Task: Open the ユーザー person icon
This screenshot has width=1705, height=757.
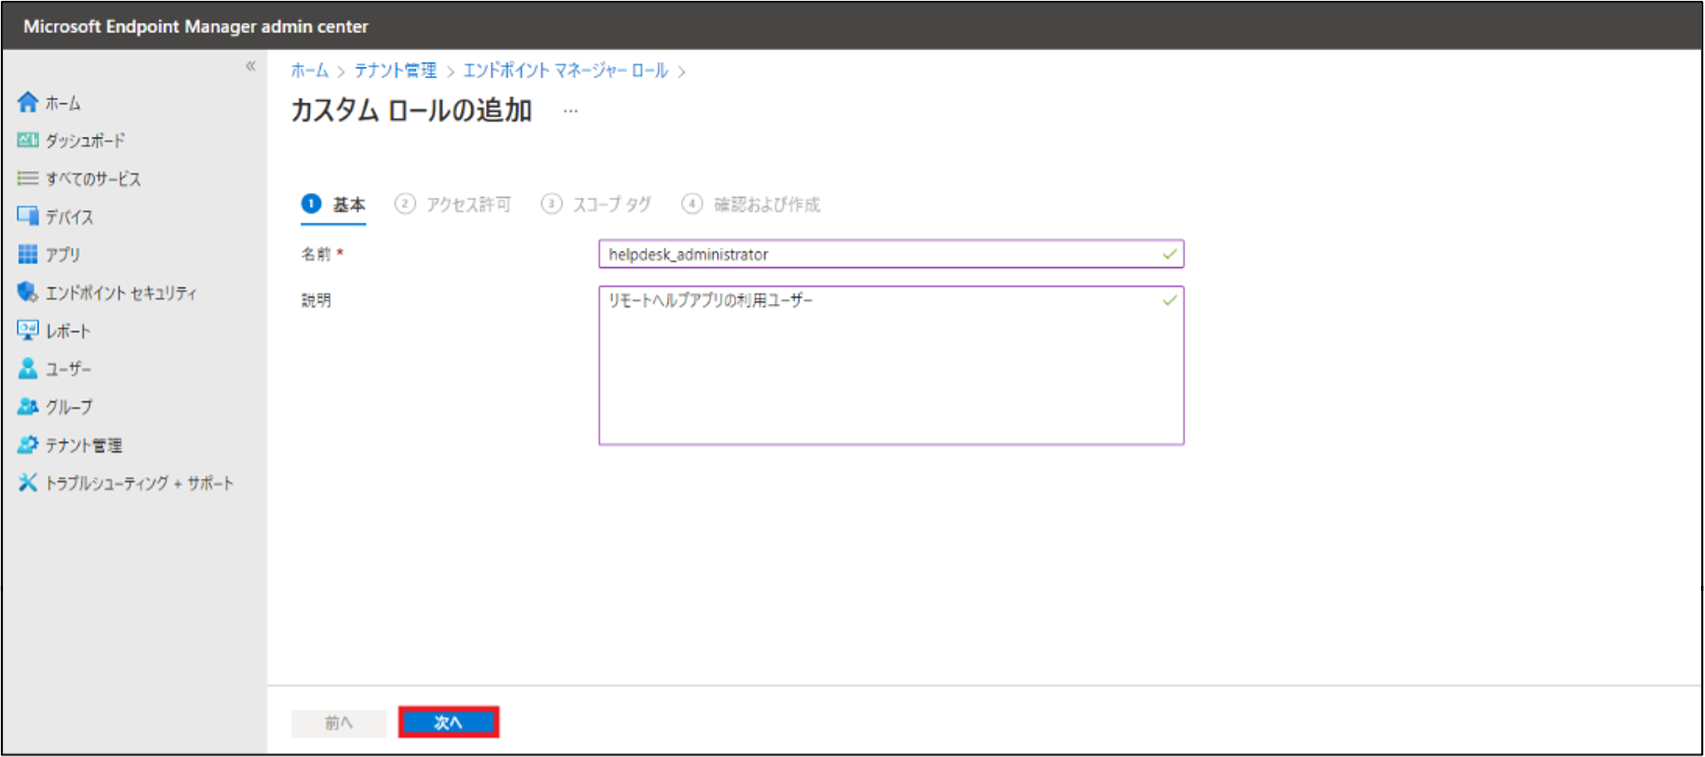Action: click(x=28, y=368)
